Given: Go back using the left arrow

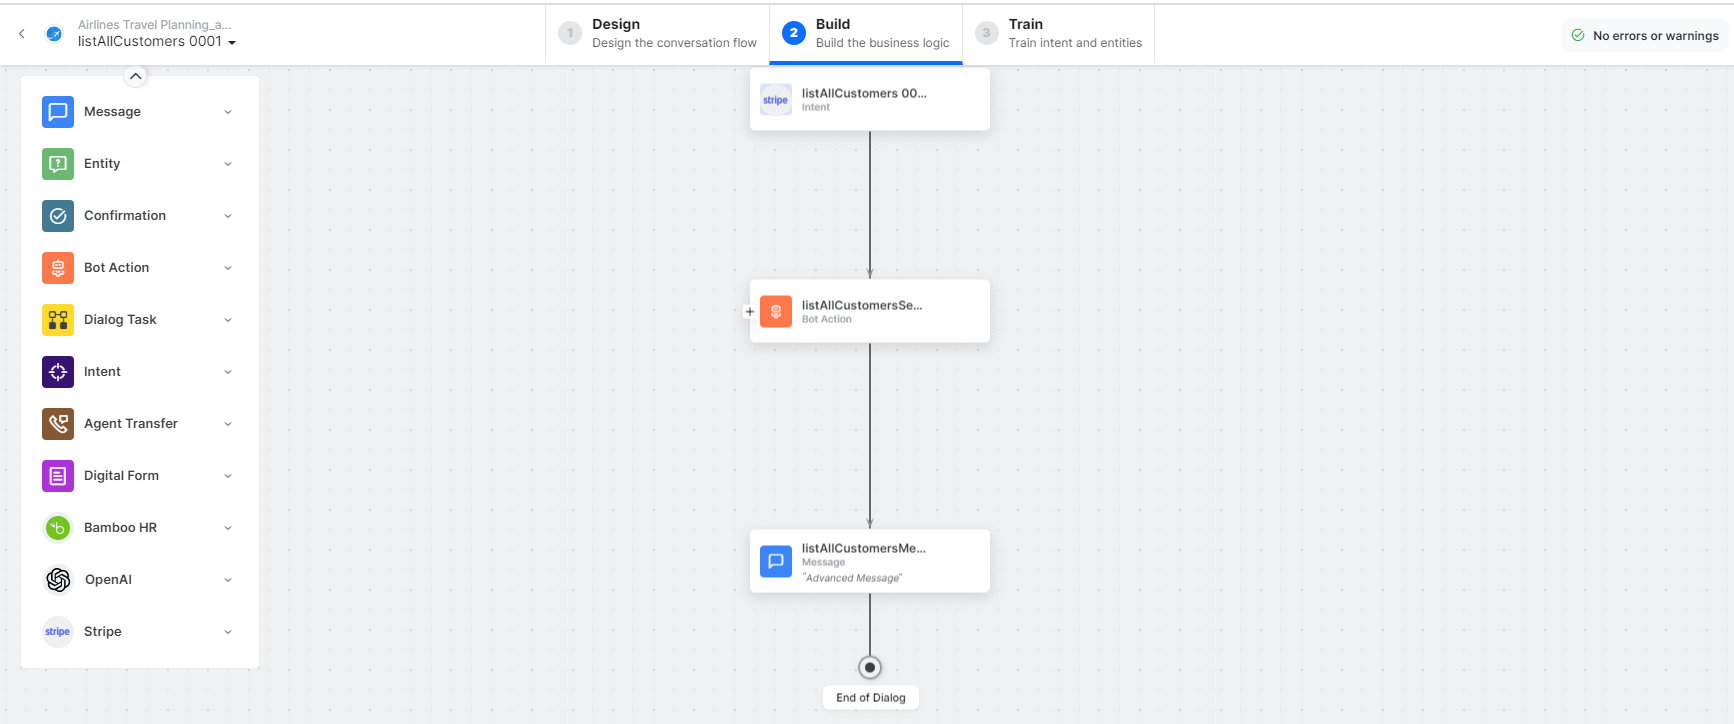Looking at the screenshot, I should (x=22, y=34).
